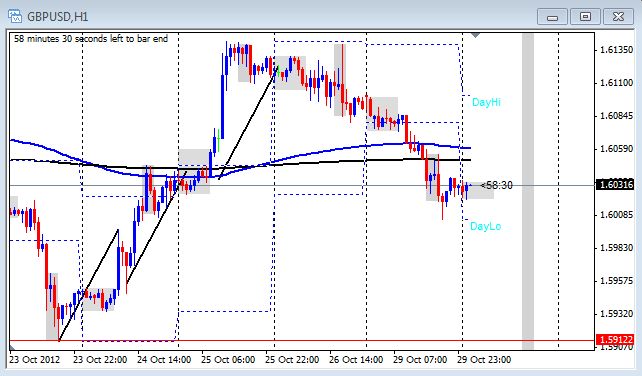
Task: Click the red level price tag 1.59122
Action: tap(616, 340)
